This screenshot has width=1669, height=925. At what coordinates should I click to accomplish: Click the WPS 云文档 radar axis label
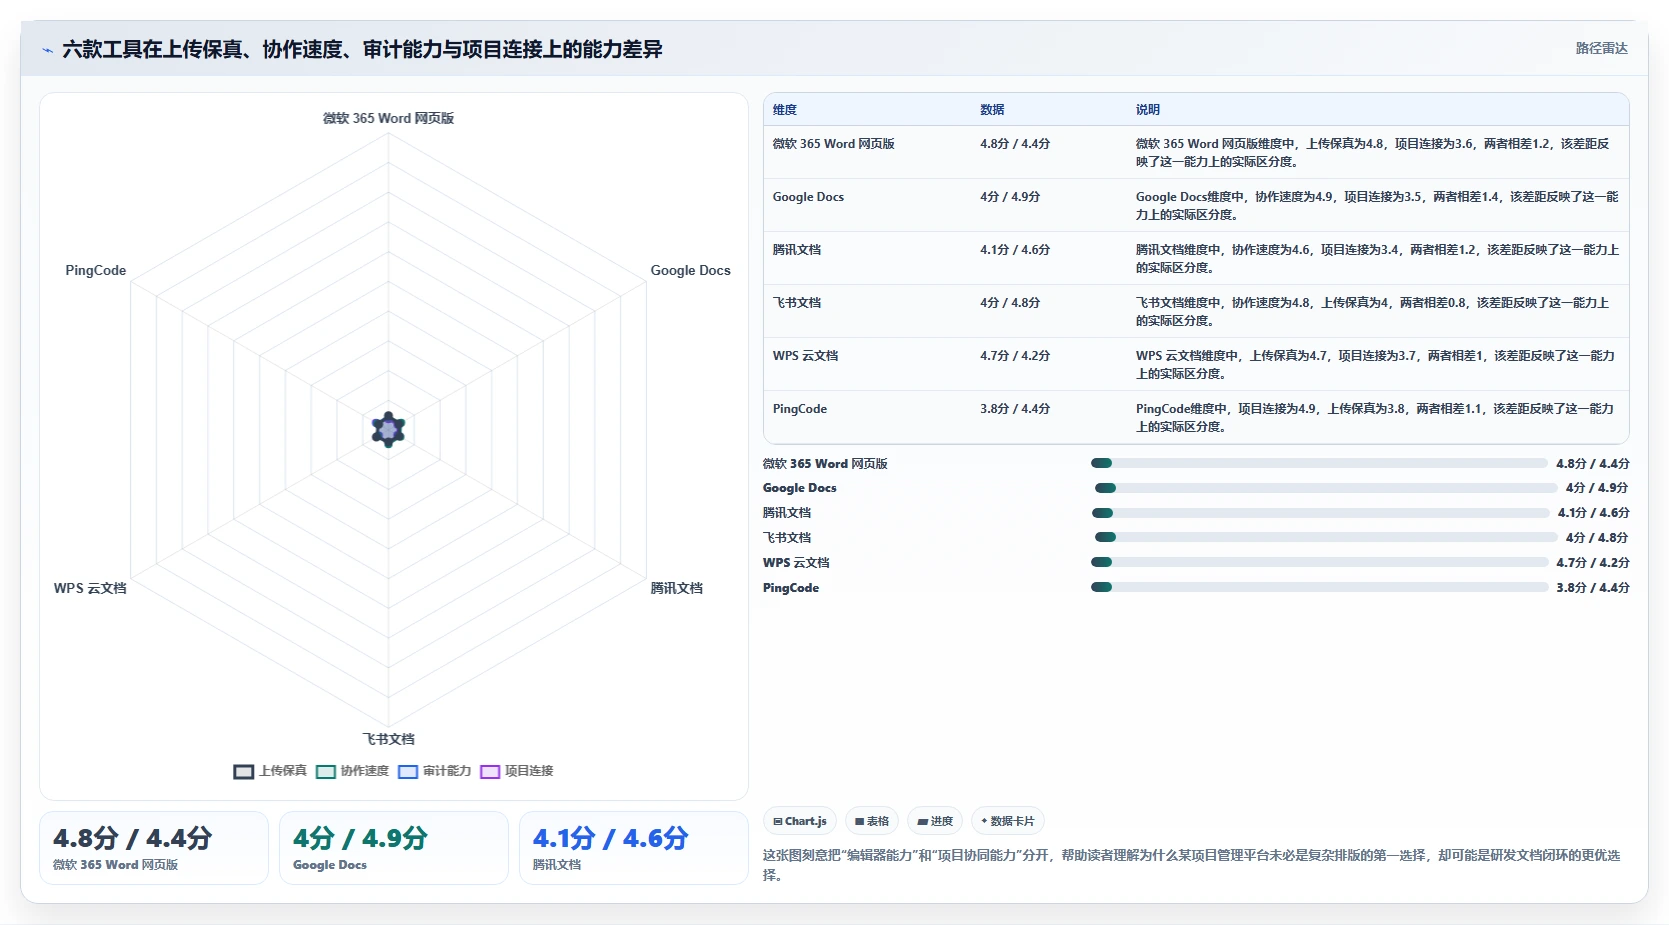90,588
